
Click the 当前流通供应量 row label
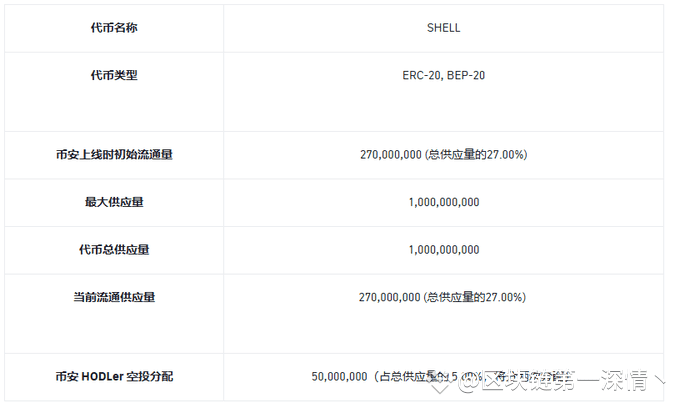coord(114,297)
